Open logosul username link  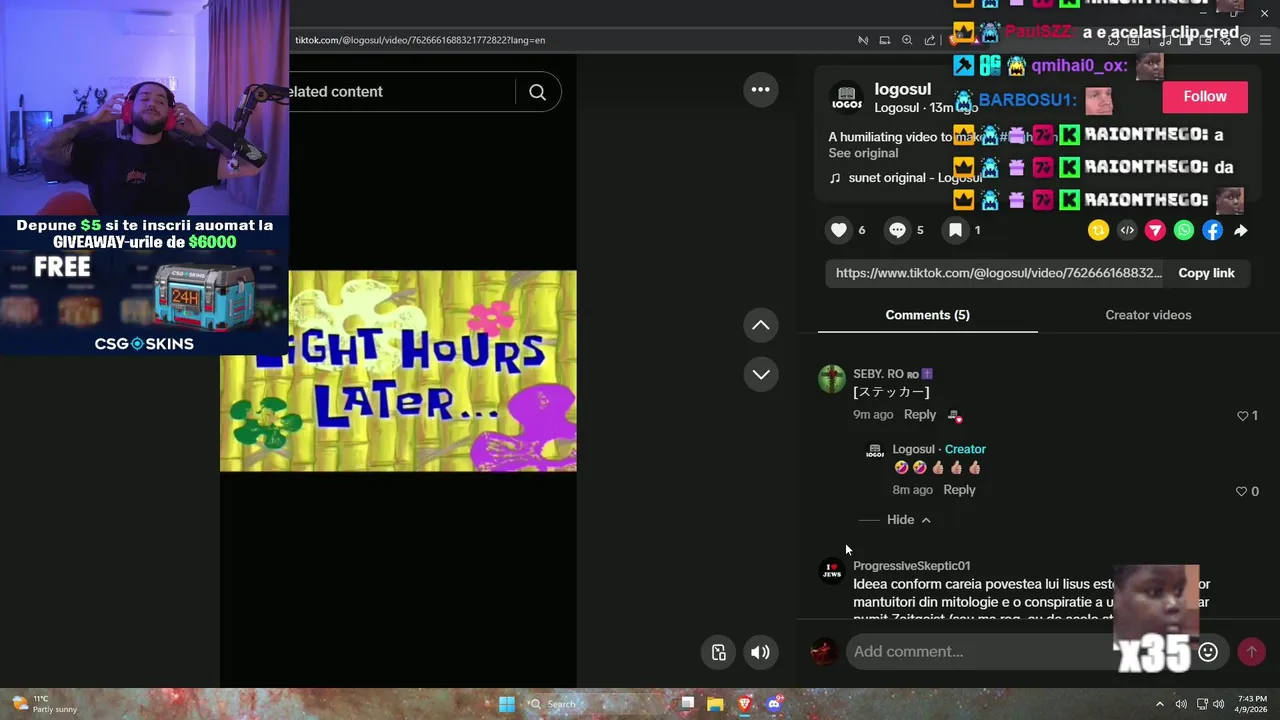[902, 90]
